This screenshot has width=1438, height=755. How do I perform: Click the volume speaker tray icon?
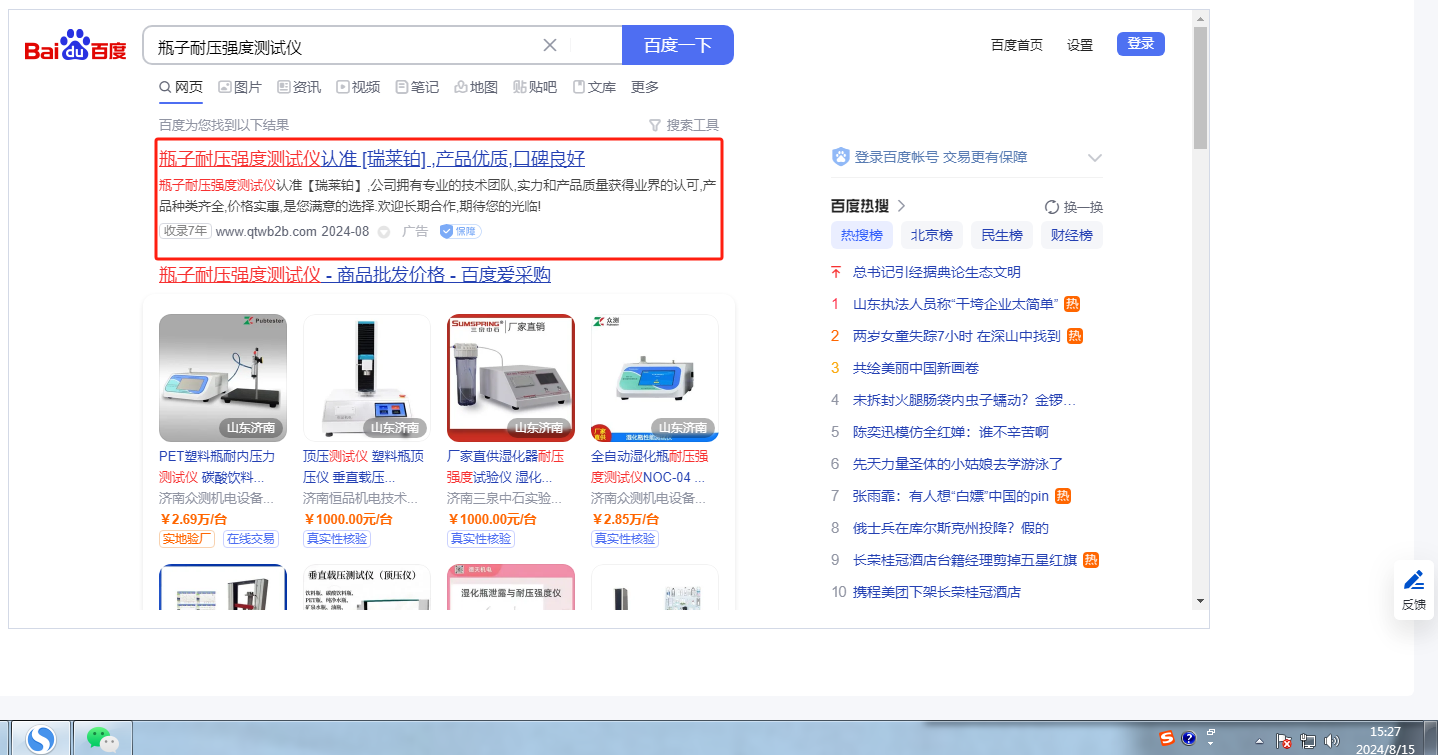[1332, 741]
